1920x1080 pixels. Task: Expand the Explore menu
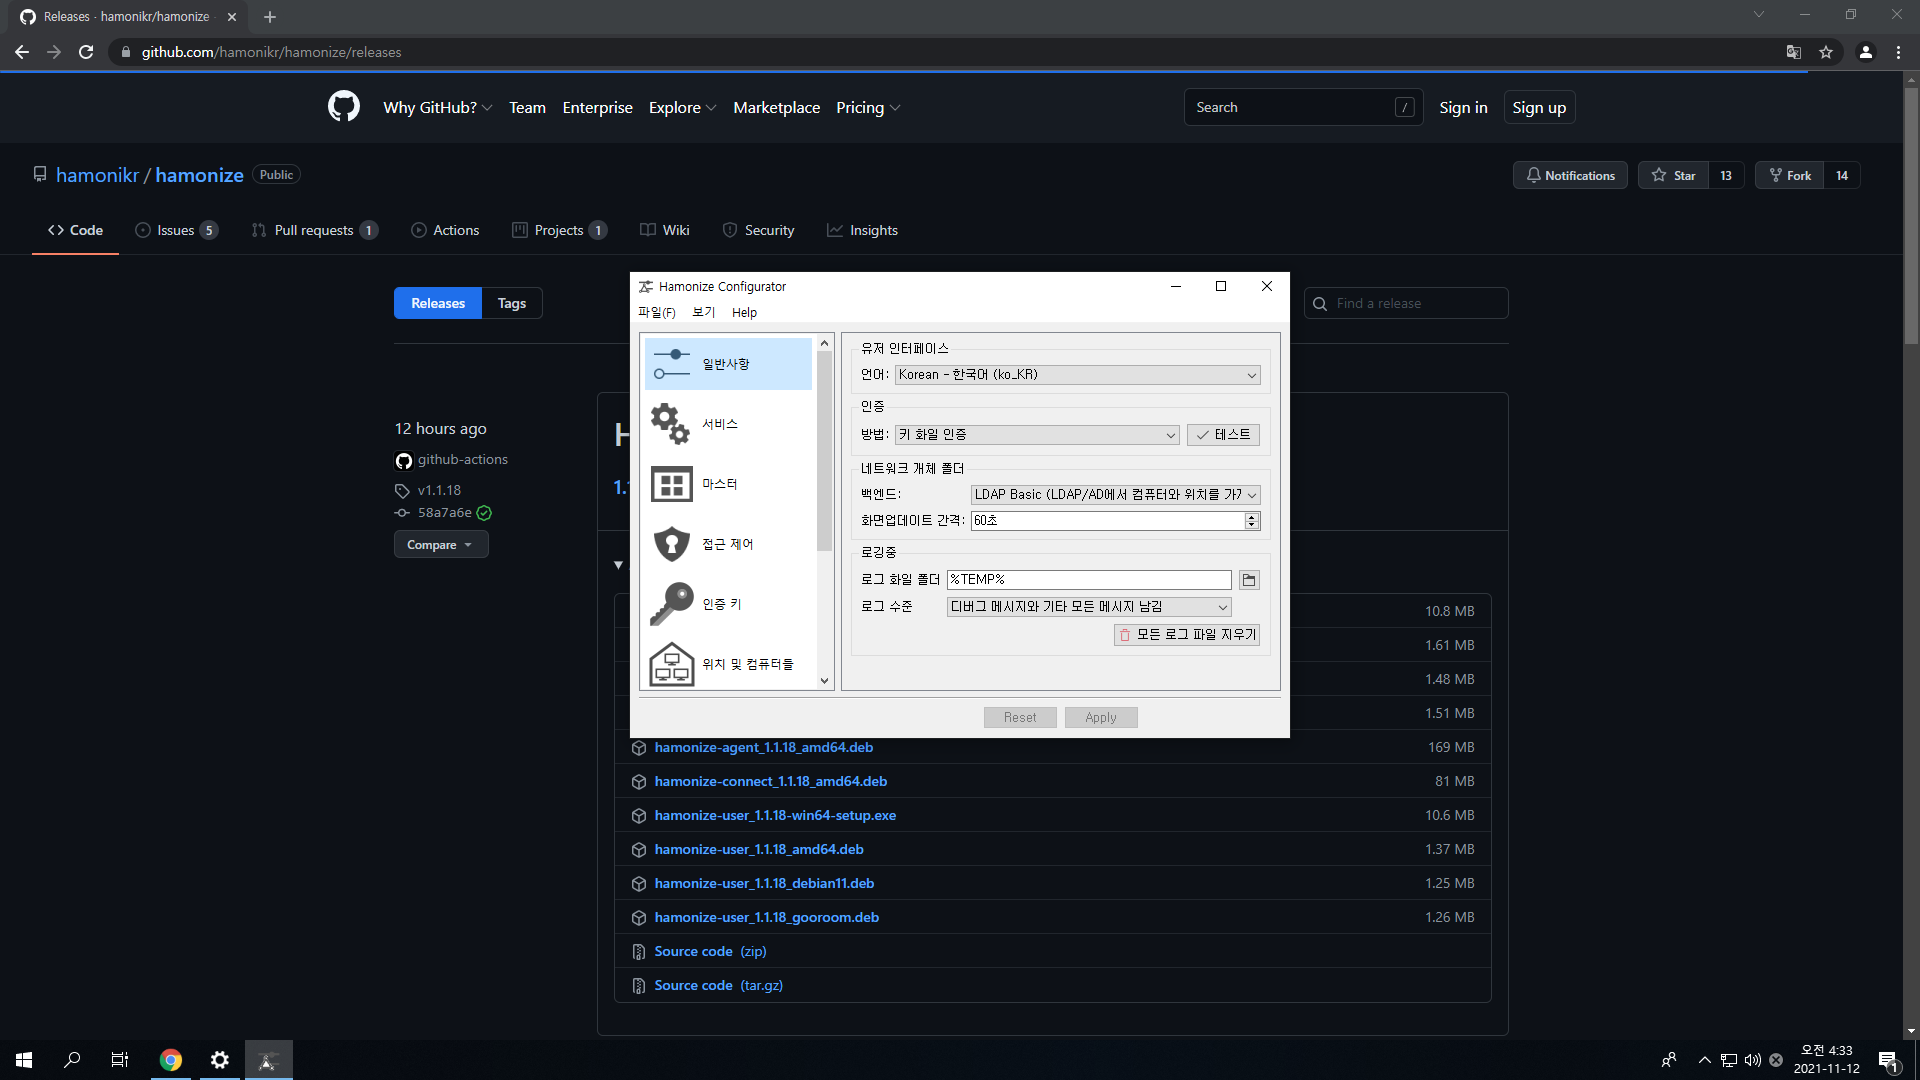pyautogui.click(x=682, y=107)
